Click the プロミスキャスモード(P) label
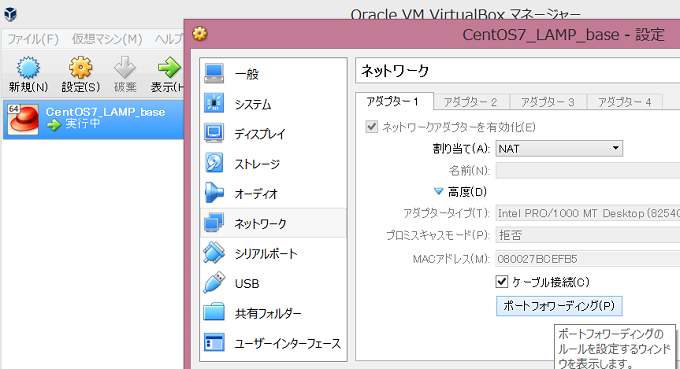The height and width of the screenshot is (369, 680). click(x=438, y=235)
